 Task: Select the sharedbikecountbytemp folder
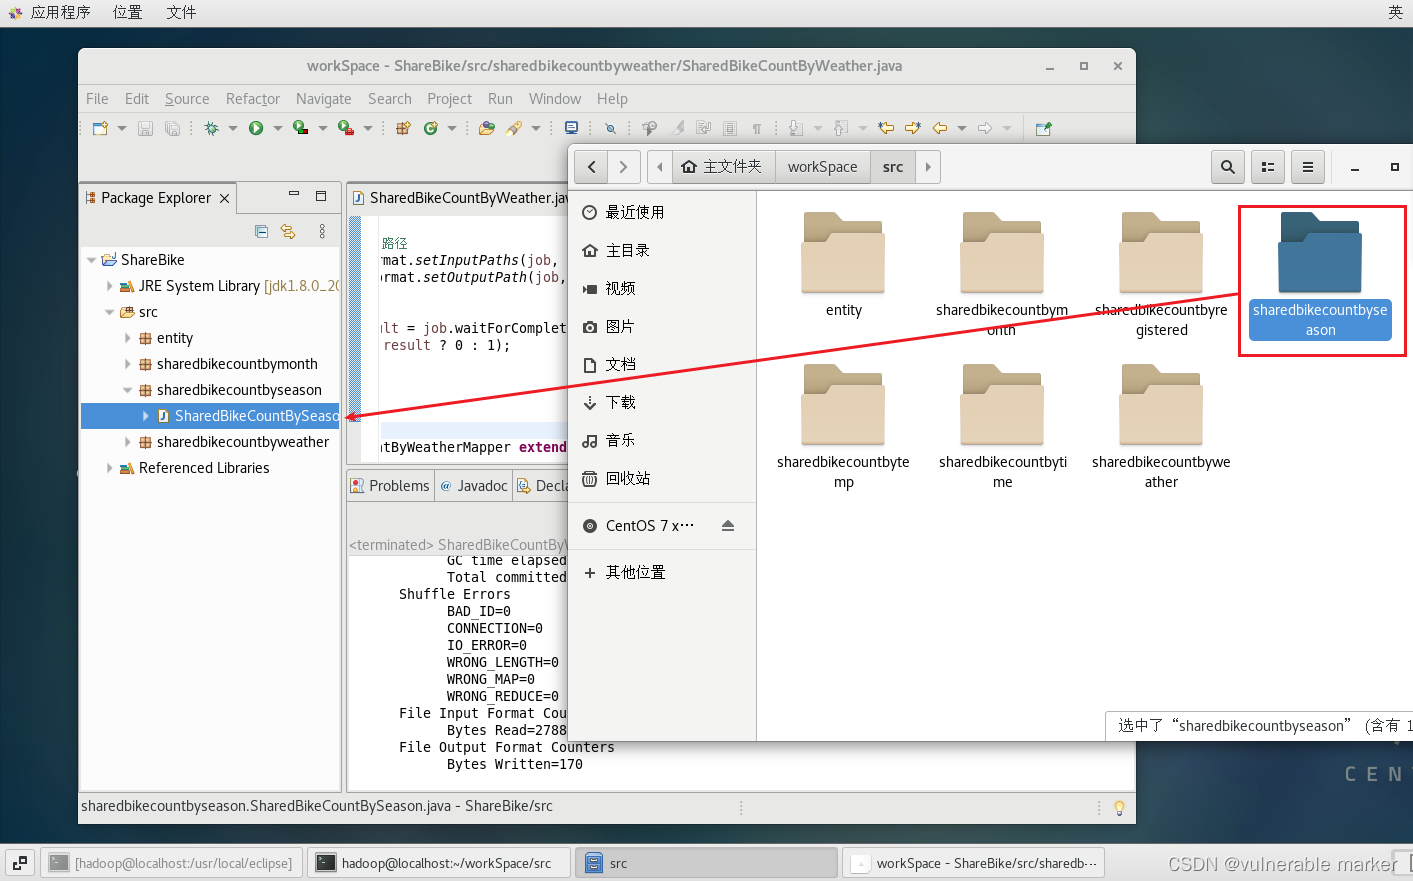tap(843, 426)
